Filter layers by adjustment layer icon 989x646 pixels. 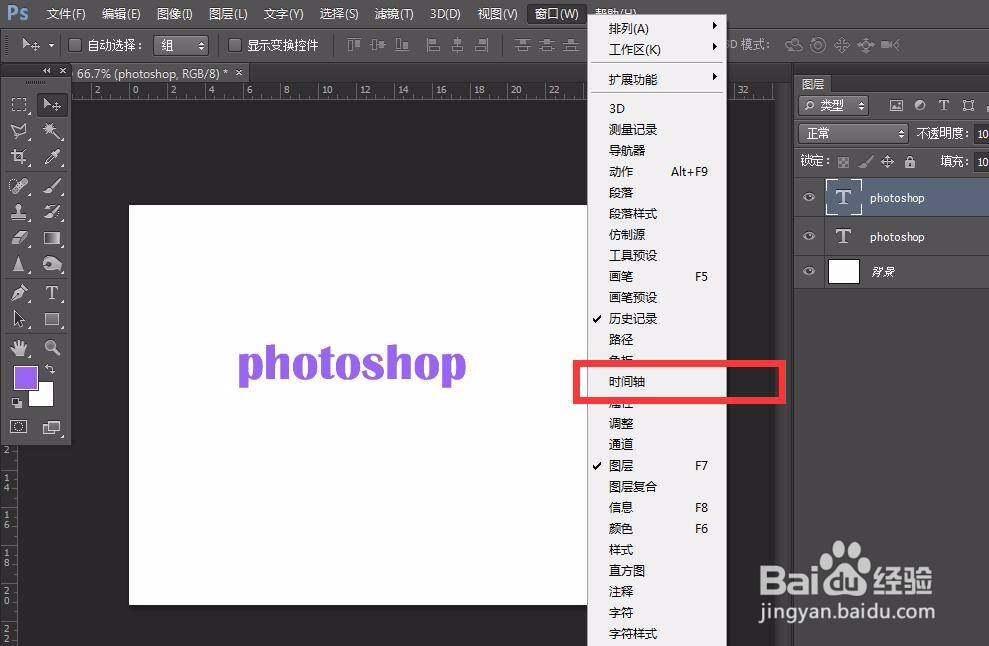[920, 105]
